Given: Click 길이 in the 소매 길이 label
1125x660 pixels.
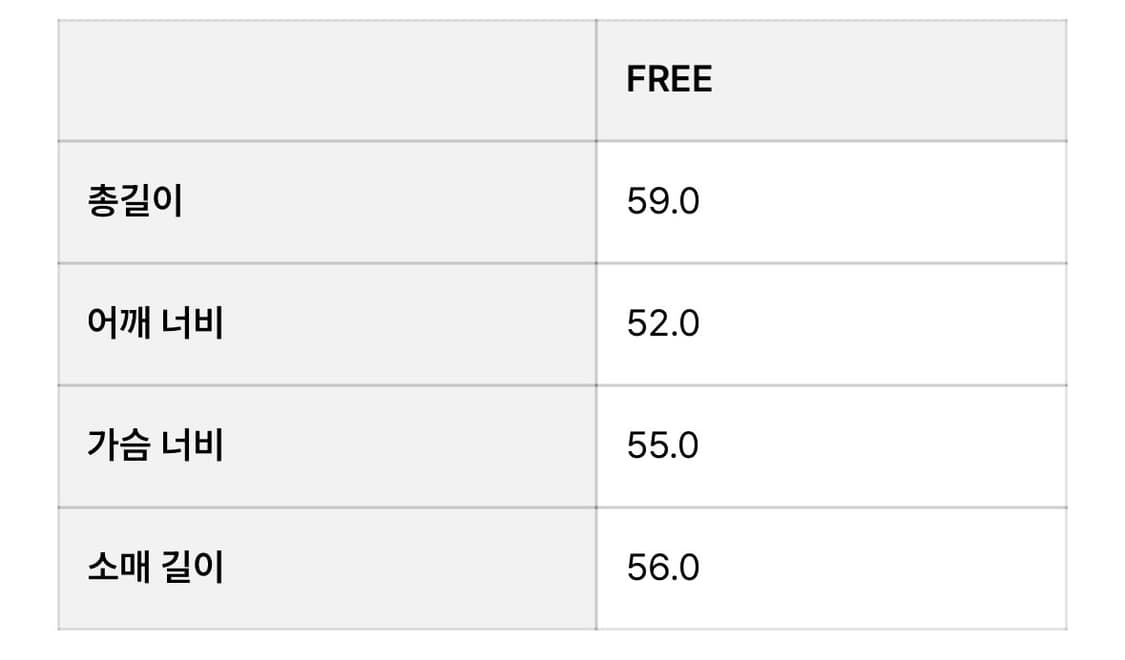Looking at the screenshot, I should click(192, 568).
